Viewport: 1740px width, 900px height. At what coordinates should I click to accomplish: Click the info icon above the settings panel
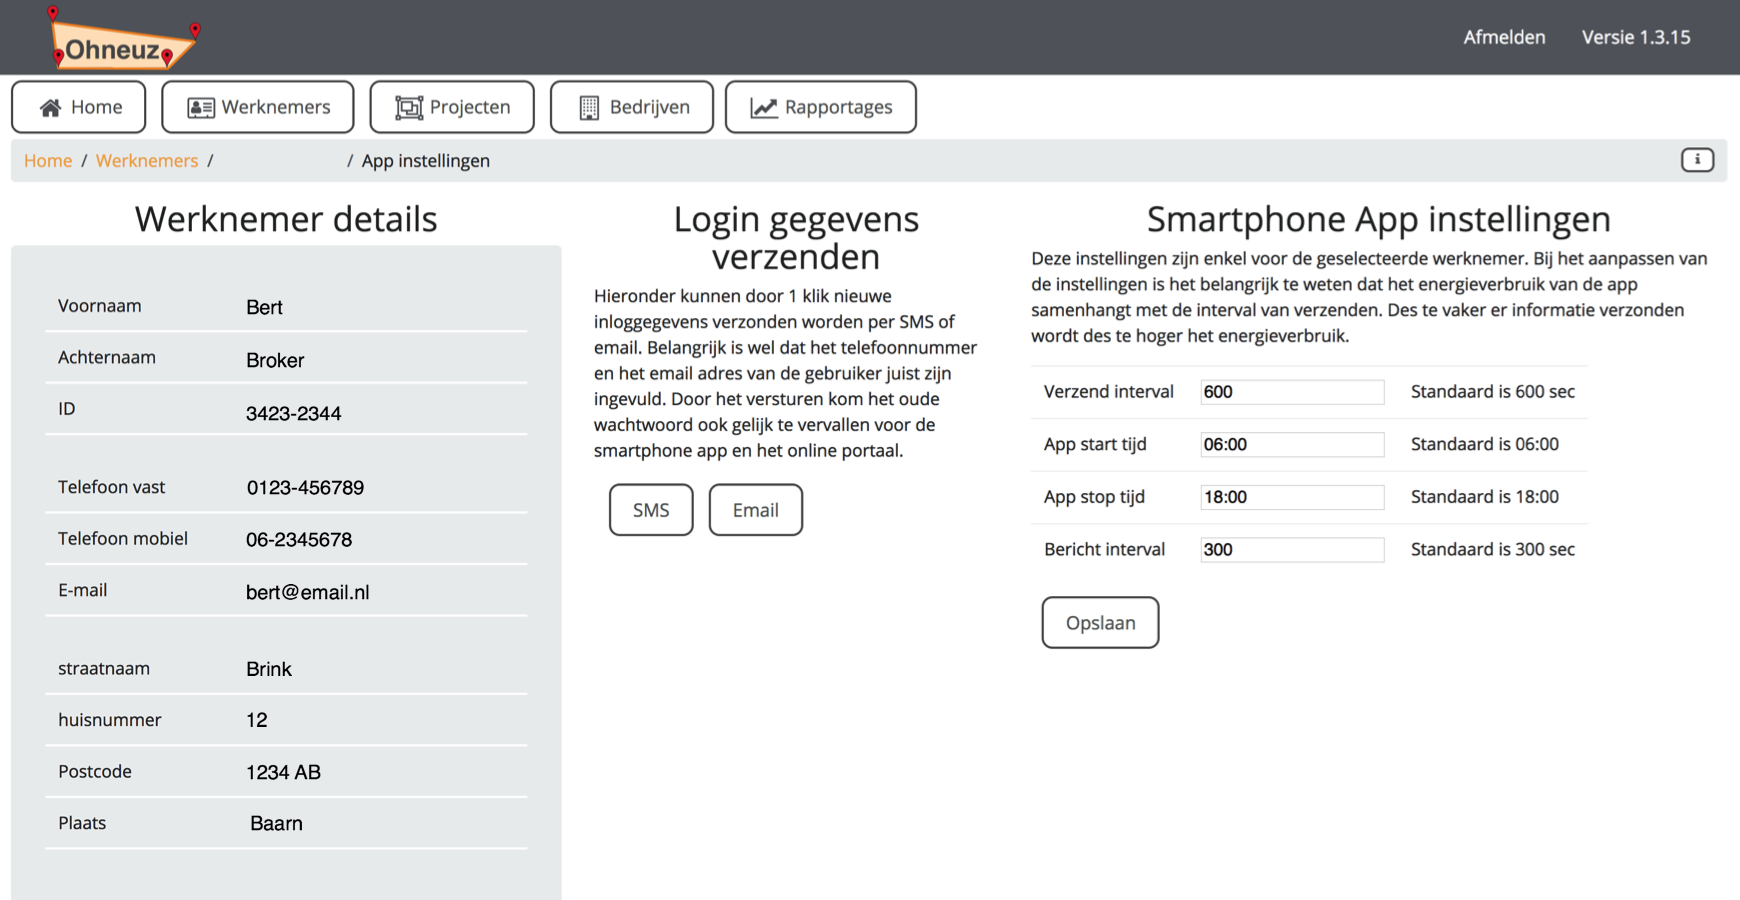pos(1697,160)
